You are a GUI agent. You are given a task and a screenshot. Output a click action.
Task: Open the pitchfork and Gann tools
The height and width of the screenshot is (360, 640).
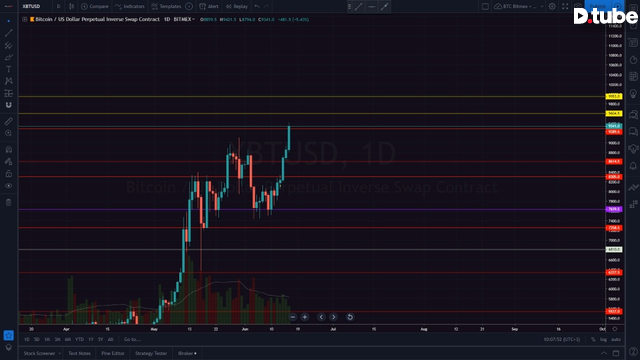tap(9, 45)
